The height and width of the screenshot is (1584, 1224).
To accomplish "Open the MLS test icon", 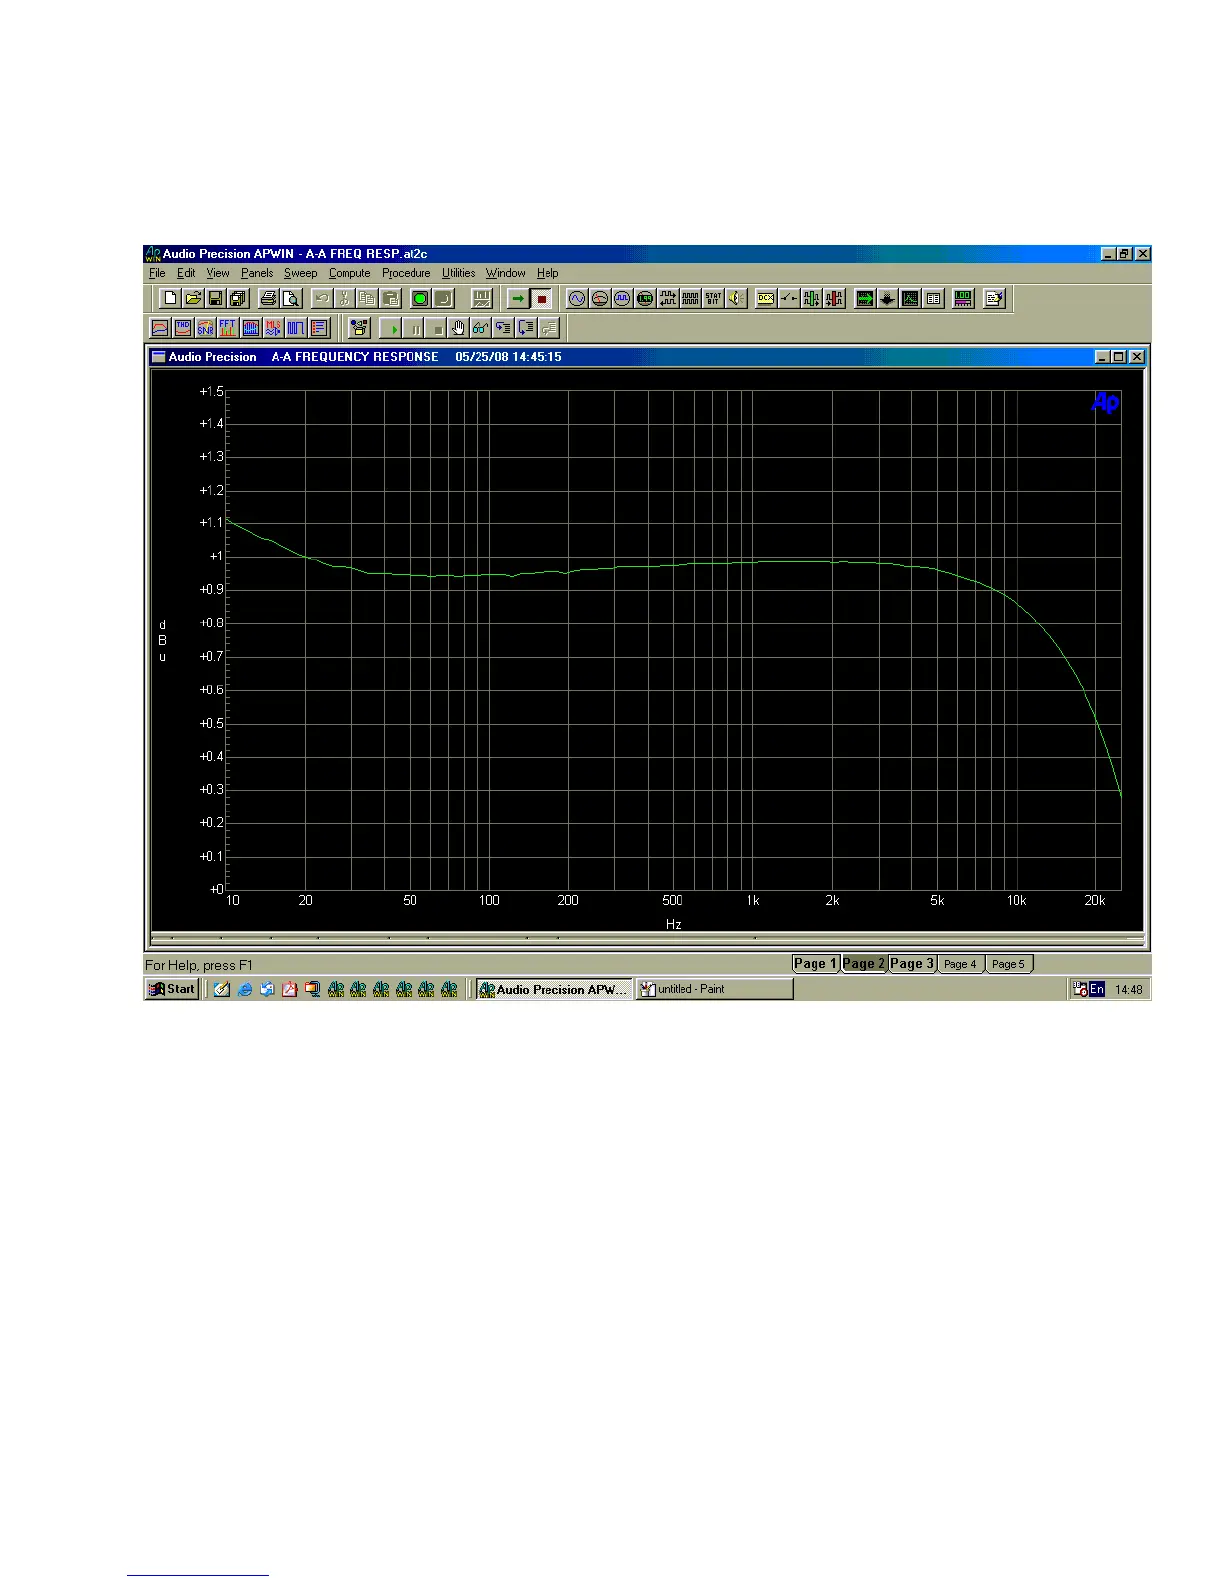I will (273, 328).
